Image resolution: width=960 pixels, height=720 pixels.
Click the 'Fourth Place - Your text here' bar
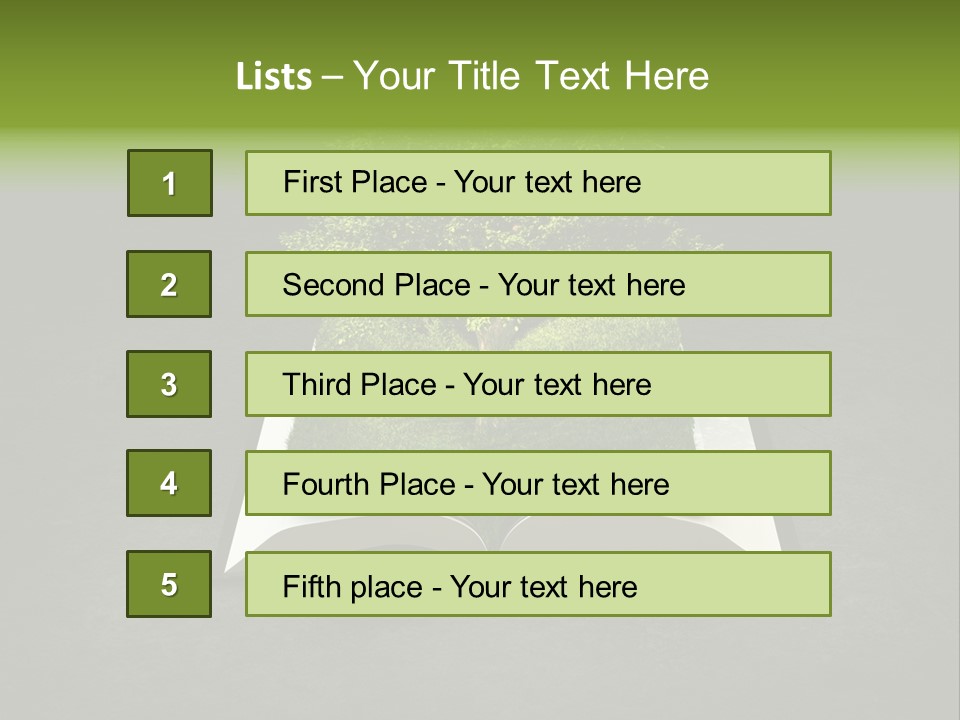(538, 483)
